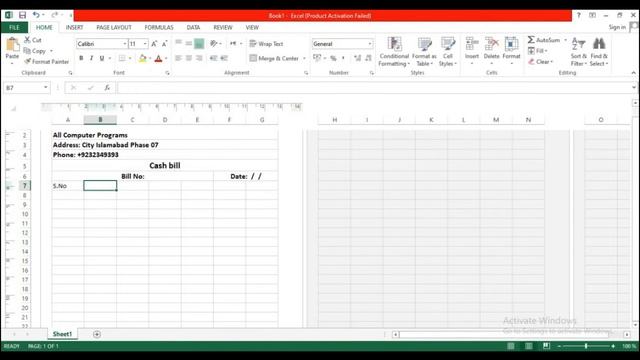Toggle Middle Align vertical alignment
This screenshot has height=360, width=640.
189,43
